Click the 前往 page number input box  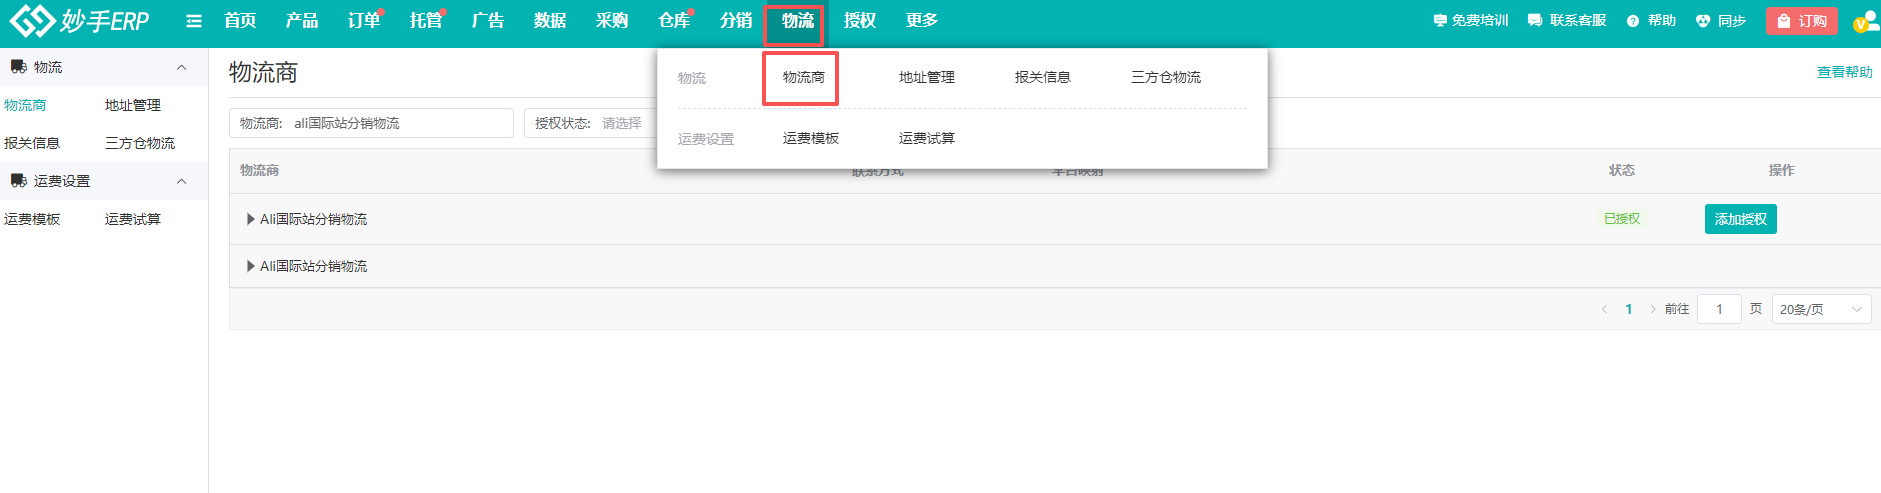tap(1719, 309)
